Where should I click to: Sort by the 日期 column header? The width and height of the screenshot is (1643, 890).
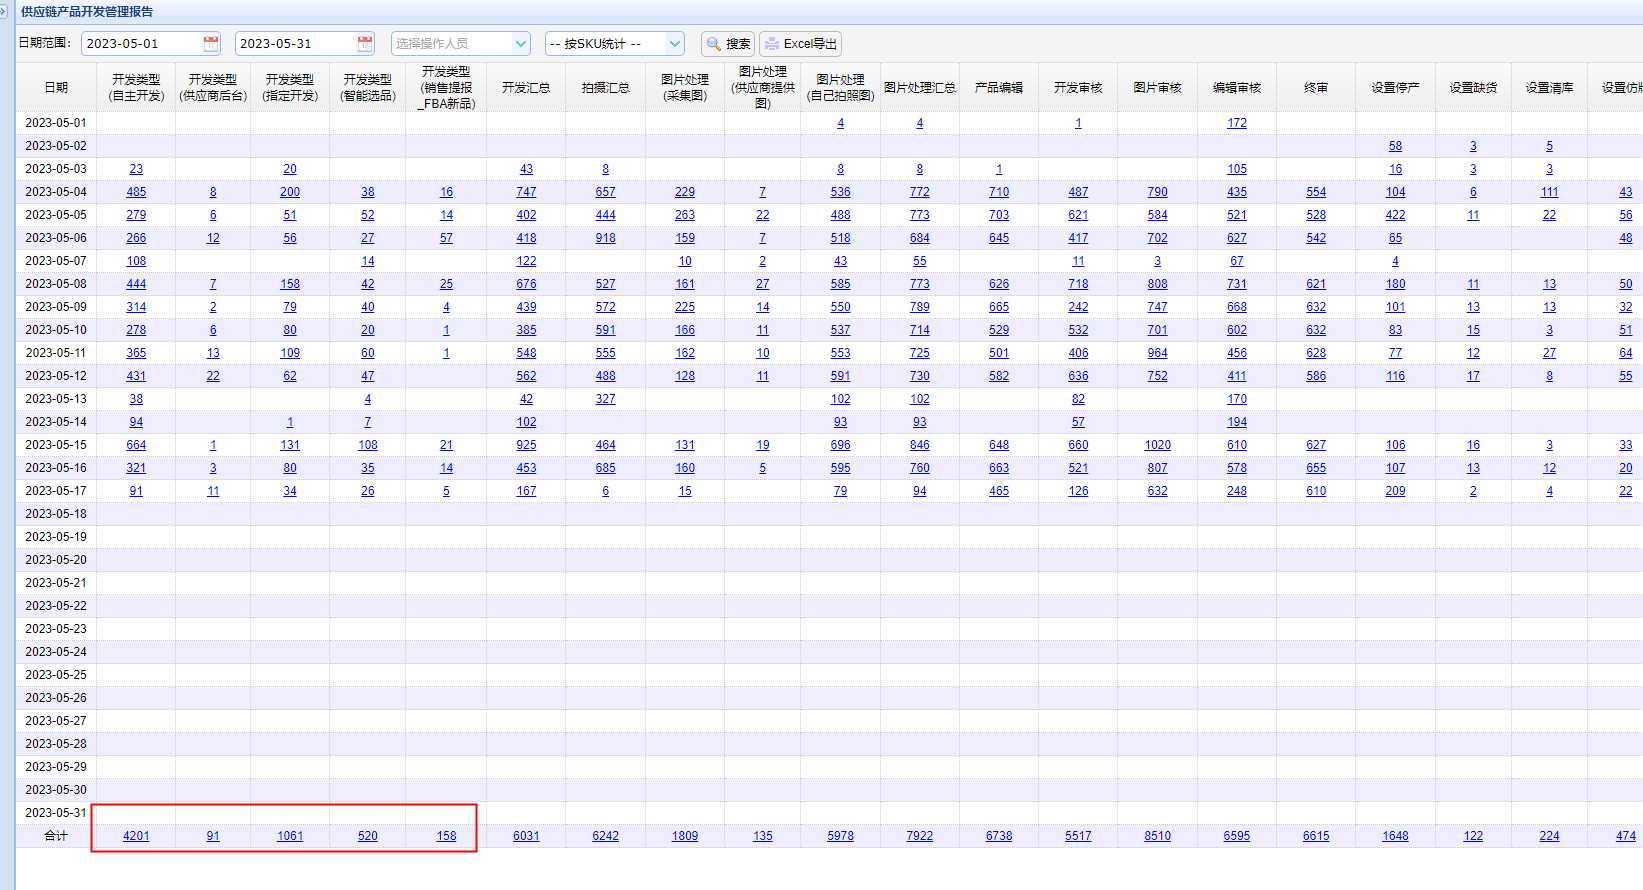click(x=56, y=87)
